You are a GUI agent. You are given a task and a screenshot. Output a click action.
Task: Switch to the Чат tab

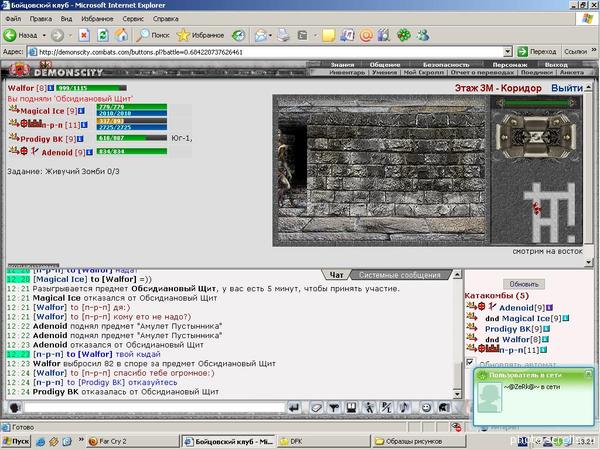[x=336, y=275]
